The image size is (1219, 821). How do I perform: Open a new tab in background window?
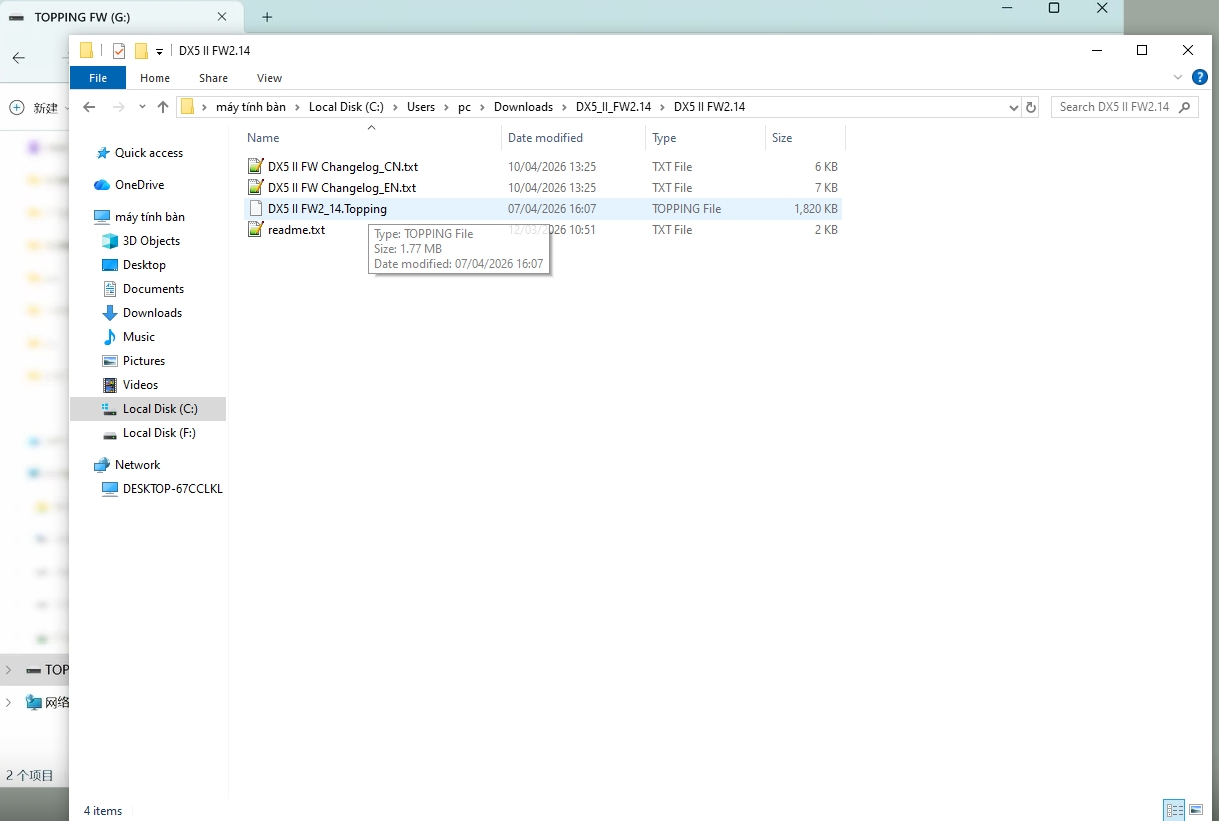(267, 17)
